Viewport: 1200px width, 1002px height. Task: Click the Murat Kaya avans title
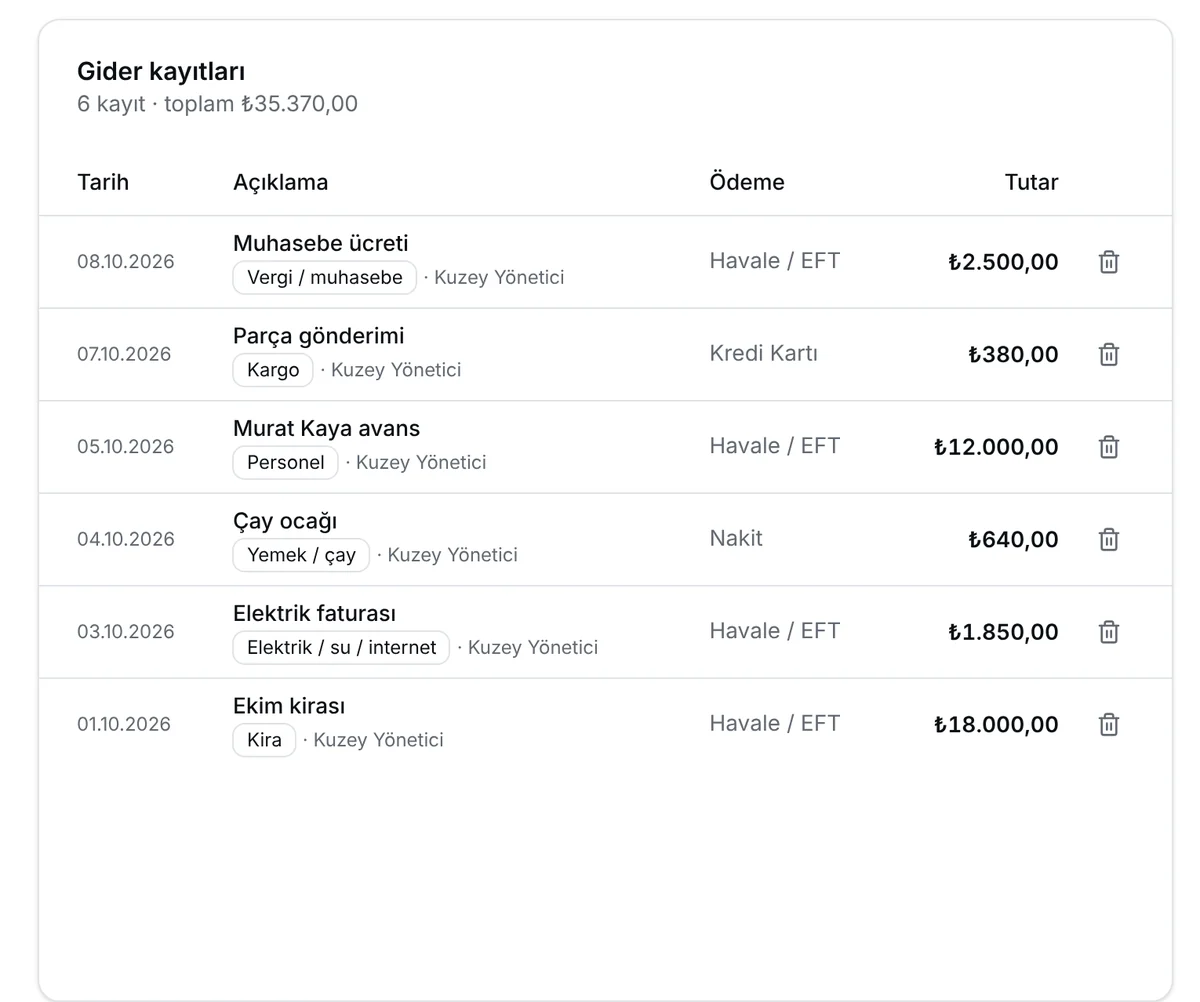(326, 428)
